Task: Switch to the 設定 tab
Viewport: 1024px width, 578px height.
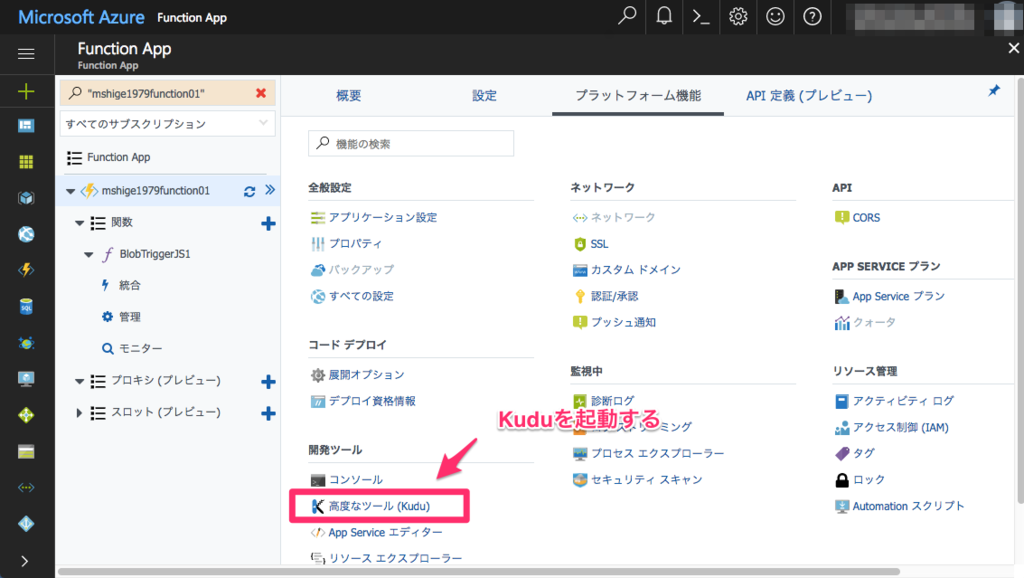Action: pyautogui.click(x=484, y=96)
